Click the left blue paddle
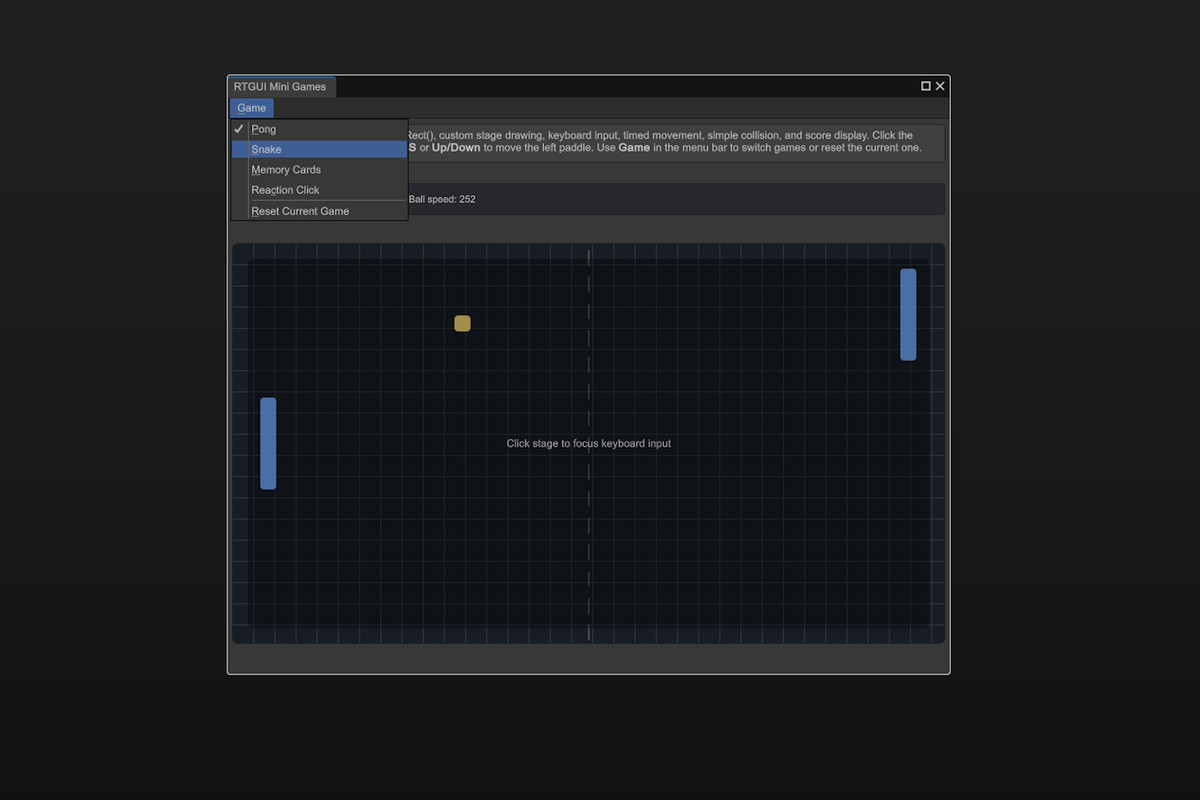This screenshot has height=800, width=1200. 268,443
